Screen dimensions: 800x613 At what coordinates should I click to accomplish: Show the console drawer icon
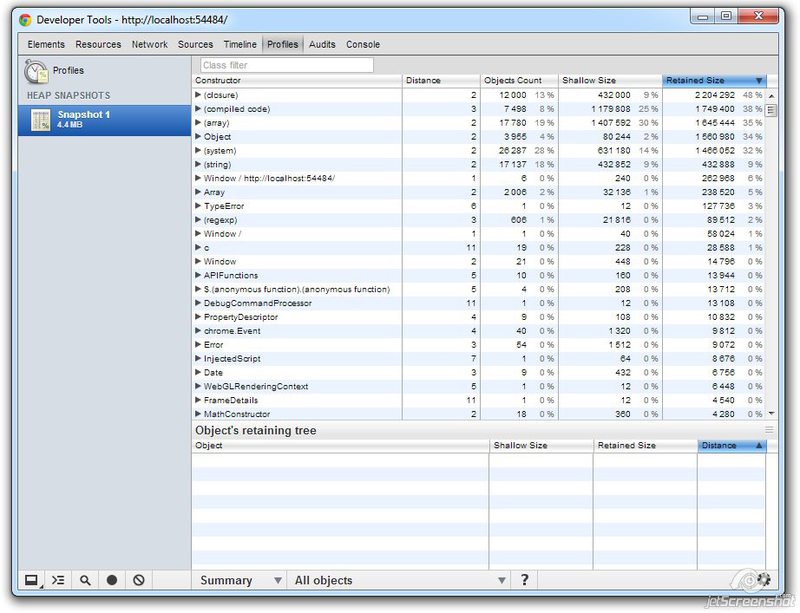[x=58, y=580]
